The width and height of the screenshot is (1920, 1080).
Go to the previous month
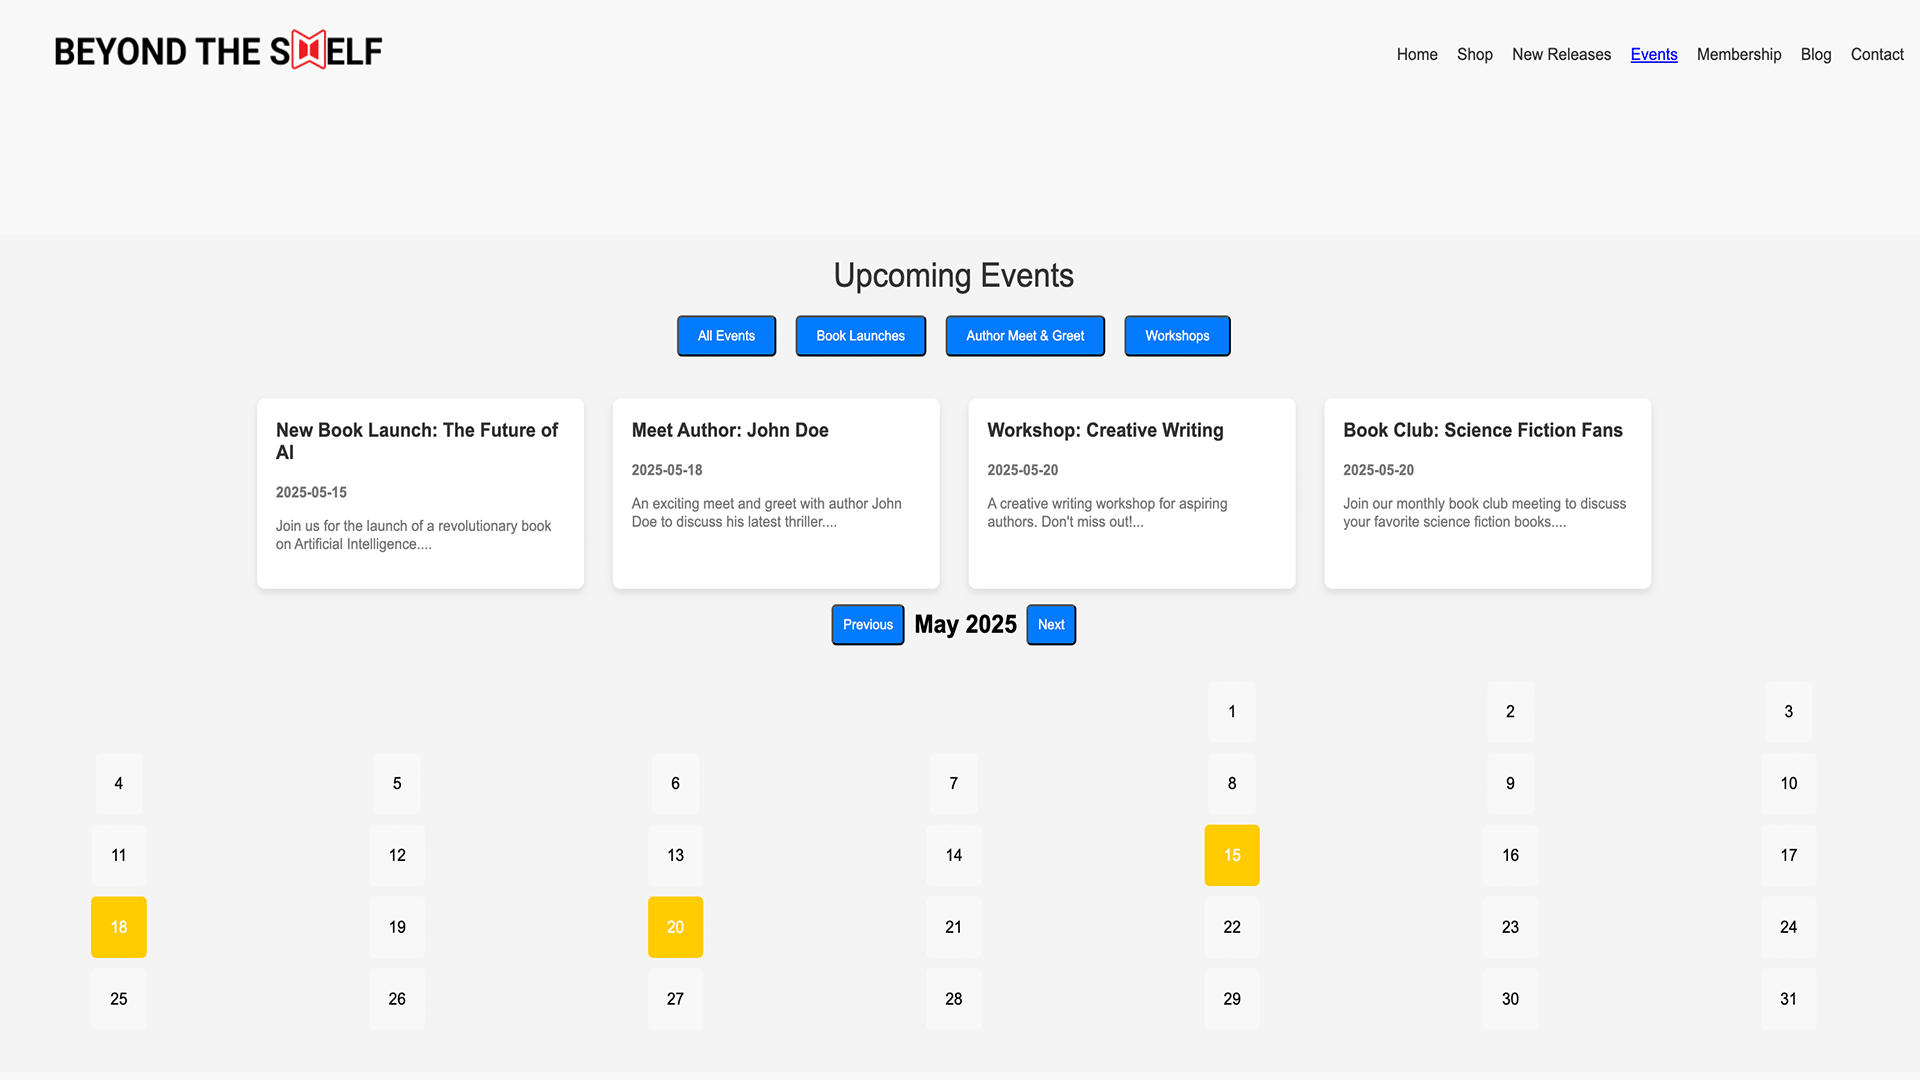click(x=867, y=624)
